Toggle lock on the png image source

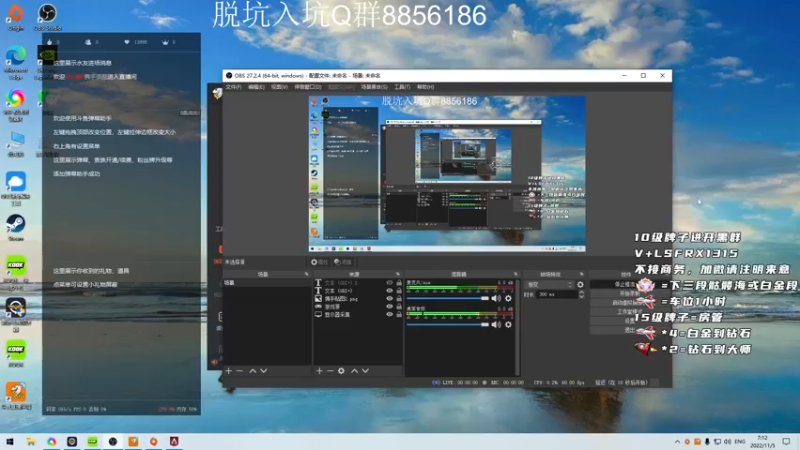click(399, 298)
